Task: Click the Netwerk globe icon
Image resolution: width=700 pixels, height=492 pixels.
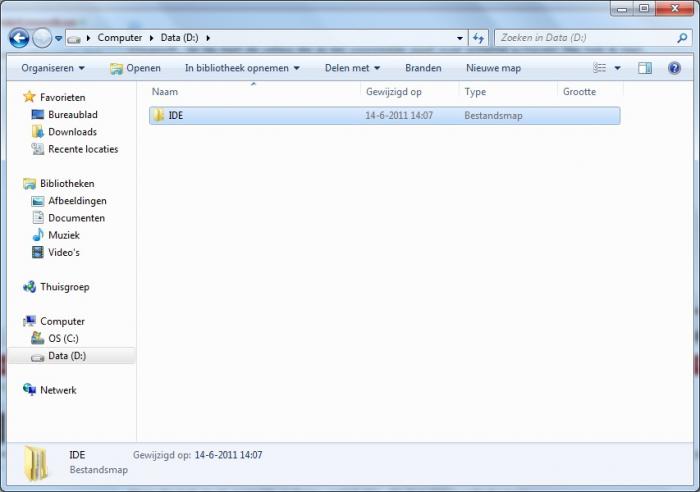Action: pyautogui.click(x=29, y=389)
